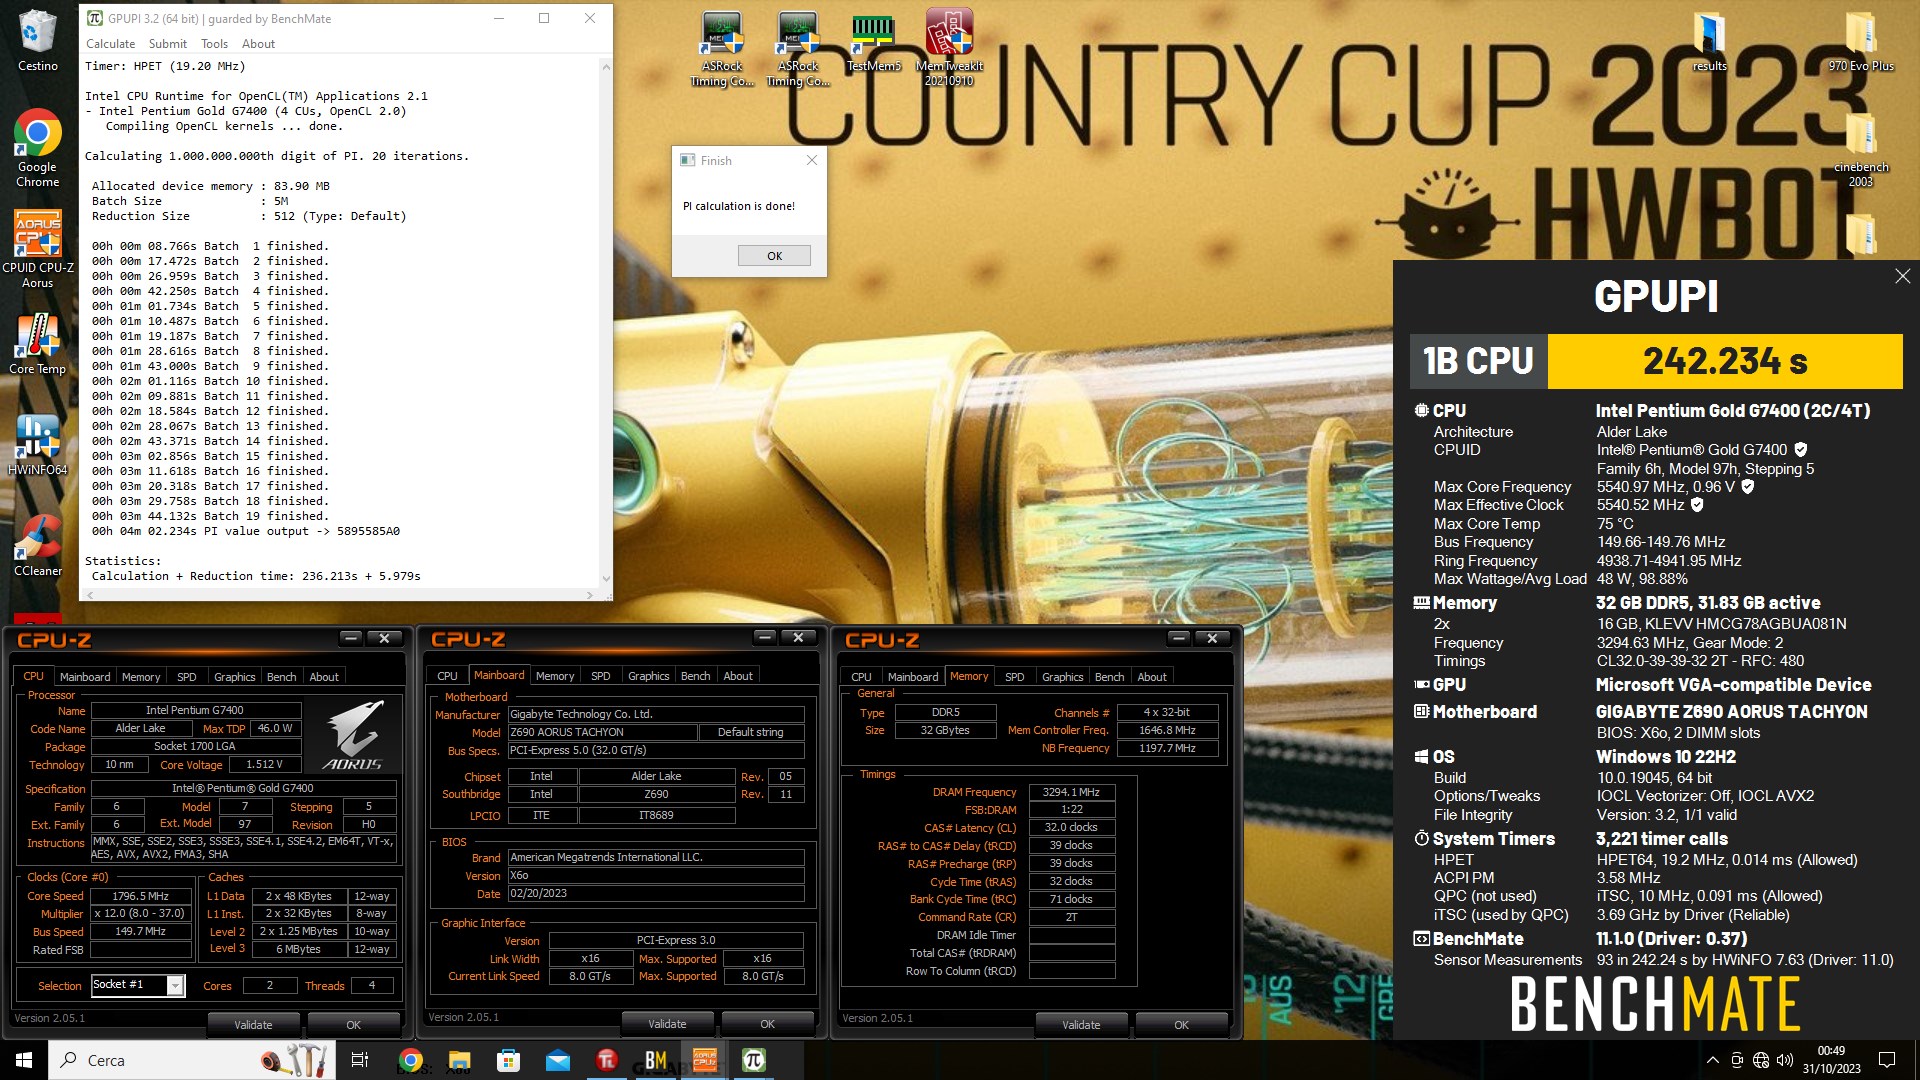Viewport: 1920px width, 1080px height.
Task: Open the Calculate menu in GPUPI
Action: 110,44
